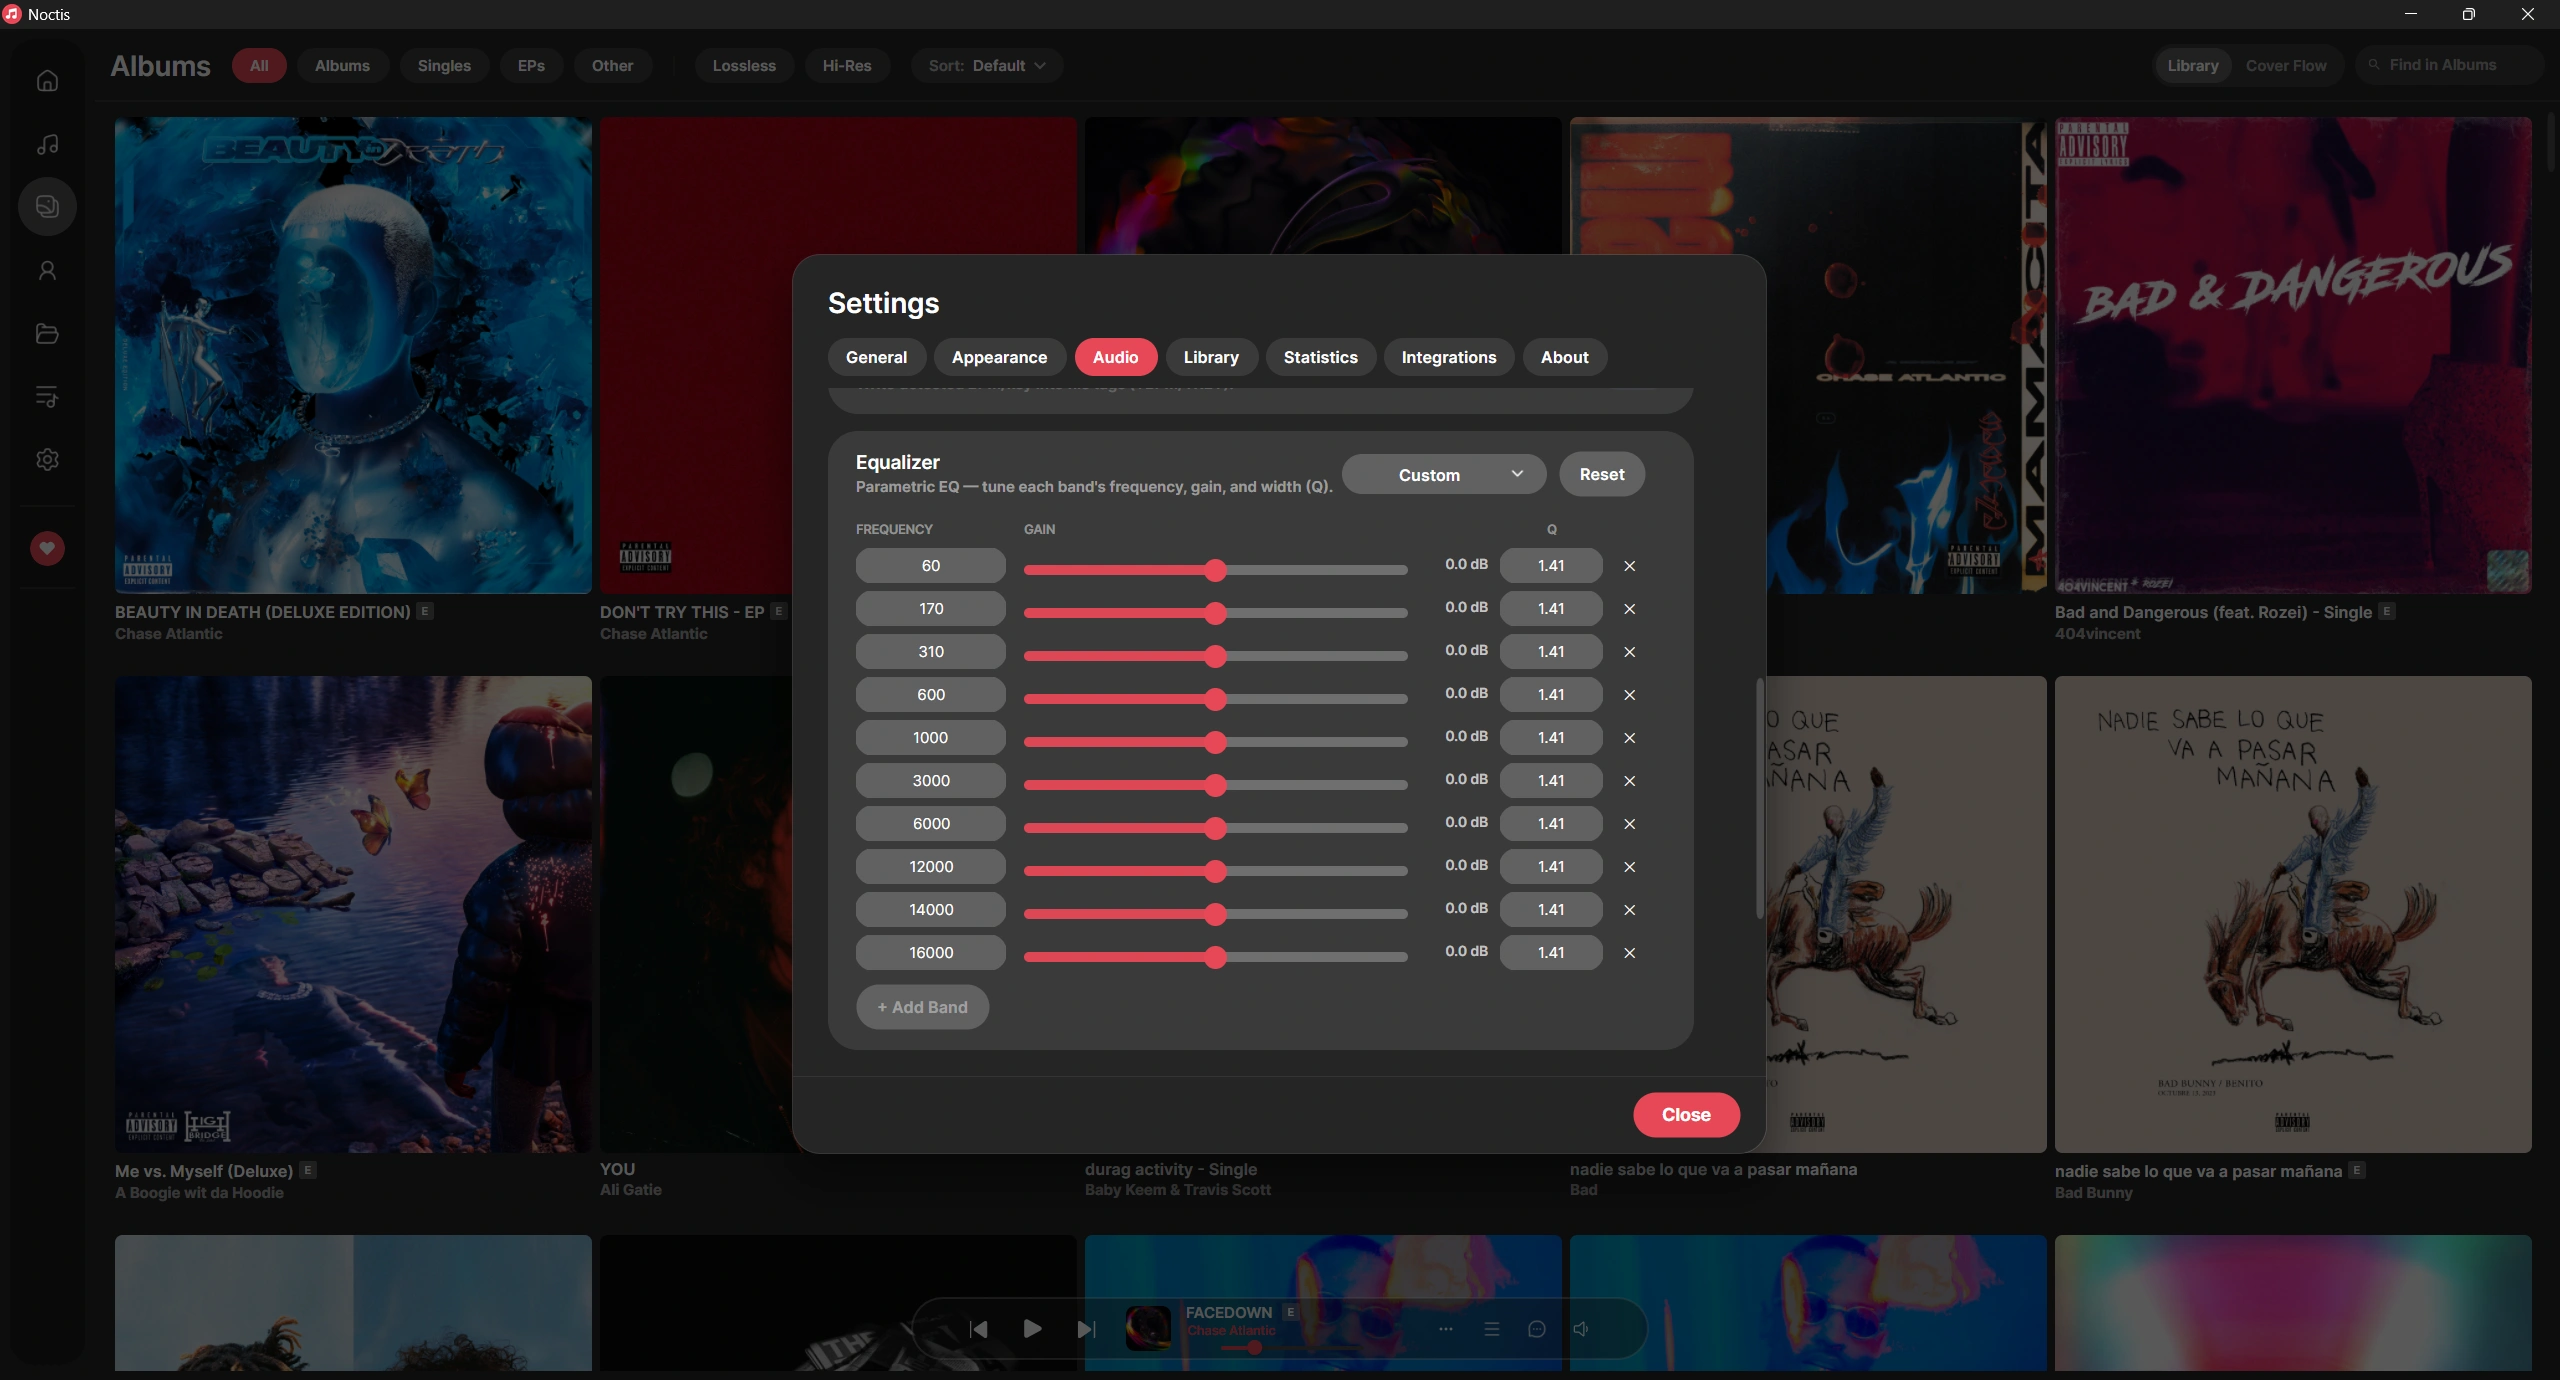Open the EQ preset Custom dropdown

pyautogui.click(x=1444, y=475)
